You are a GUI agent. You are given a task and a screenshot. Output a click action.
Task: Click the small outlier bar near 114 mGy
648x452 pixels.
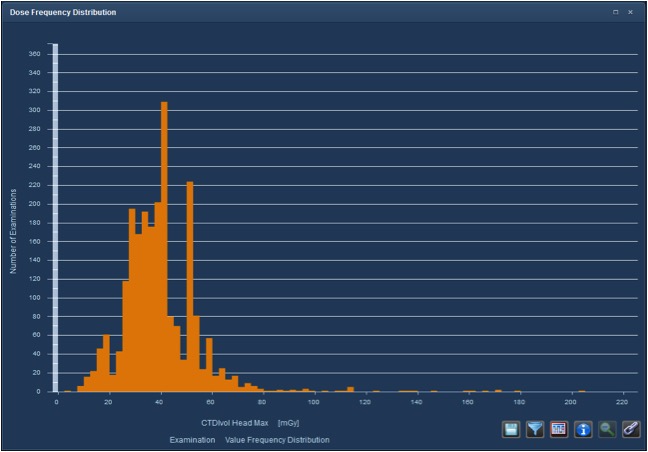coord(350,389)
